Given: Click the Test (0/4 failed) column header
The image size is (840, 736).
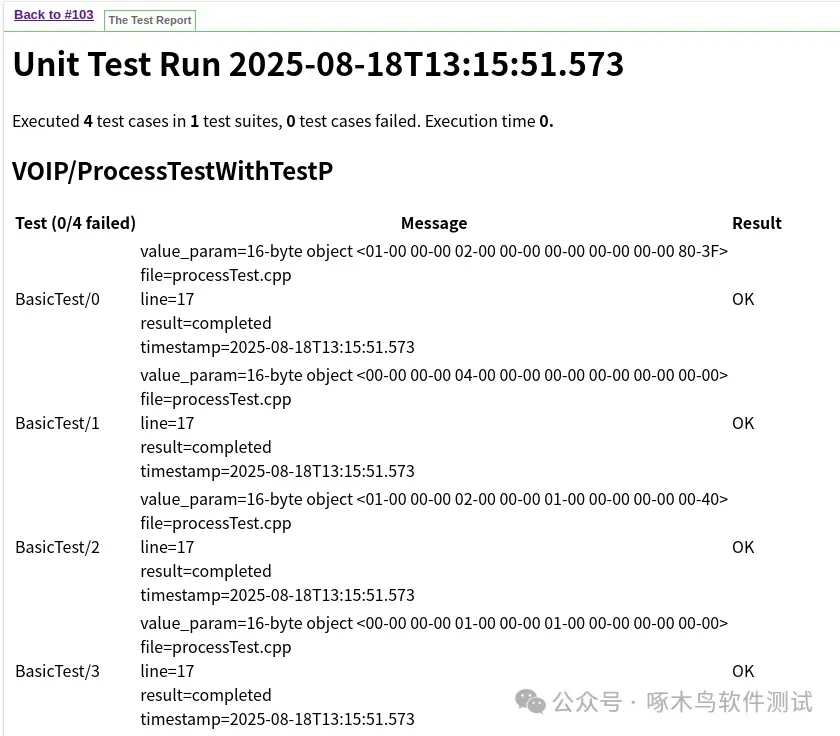Looking at the screenshot, I should 76,223.
